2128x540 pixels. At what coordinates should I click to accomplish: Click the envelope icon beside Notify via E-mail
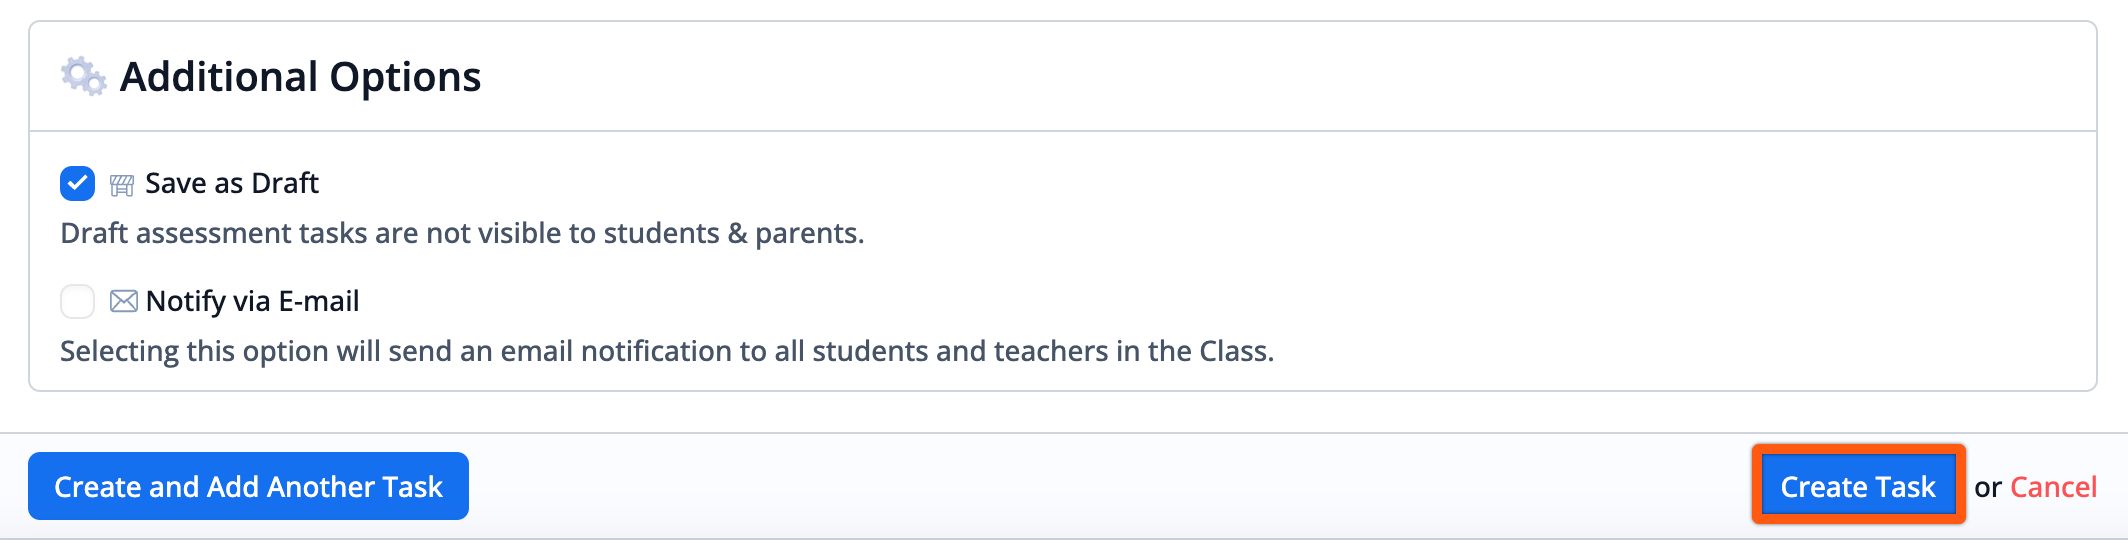(x=124, y=301)
